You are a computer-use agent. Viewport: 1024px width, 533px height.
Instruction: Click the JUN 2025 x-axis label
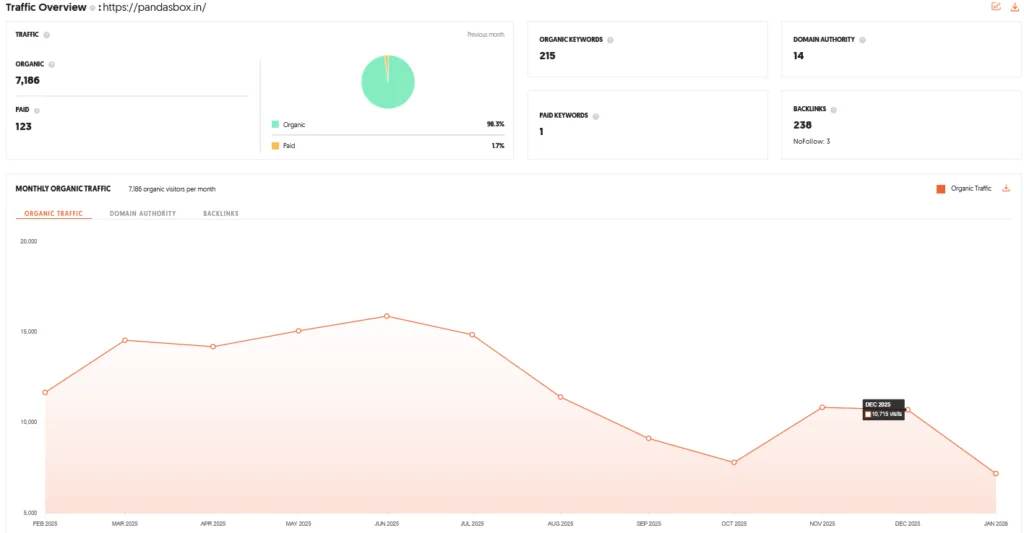tap(387, 524)
